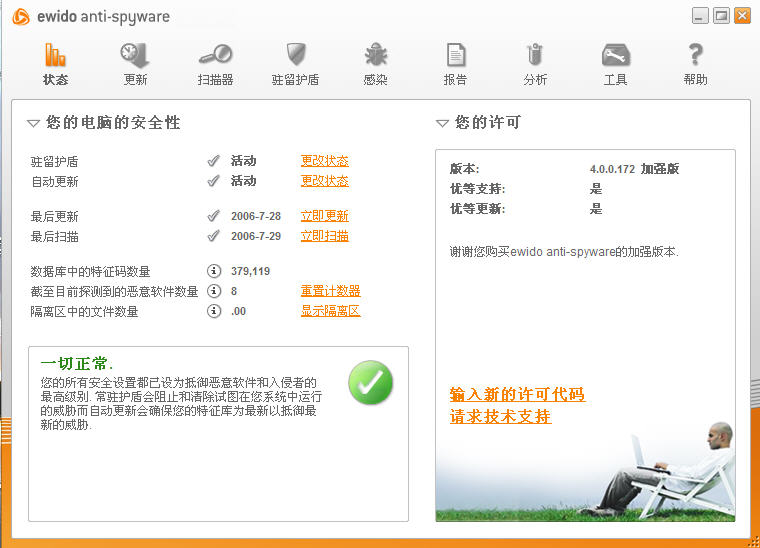Screen dimensions: 760x548
Task: Click the 优等更新 label
Action: [x=478, y=209]
